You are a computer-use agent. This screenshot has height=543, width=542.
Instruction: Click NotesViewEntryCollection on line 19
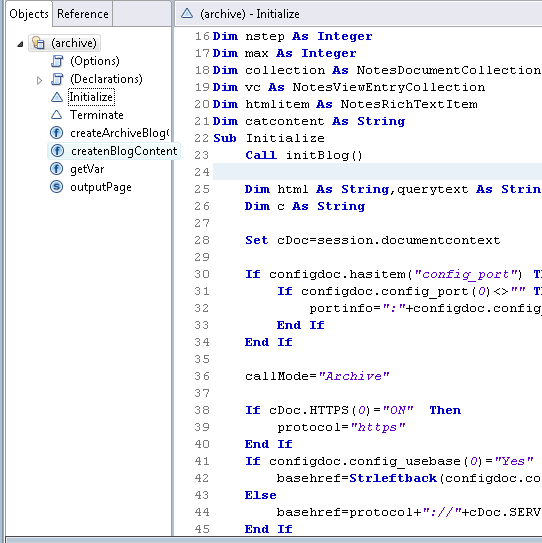pos(389,87)
